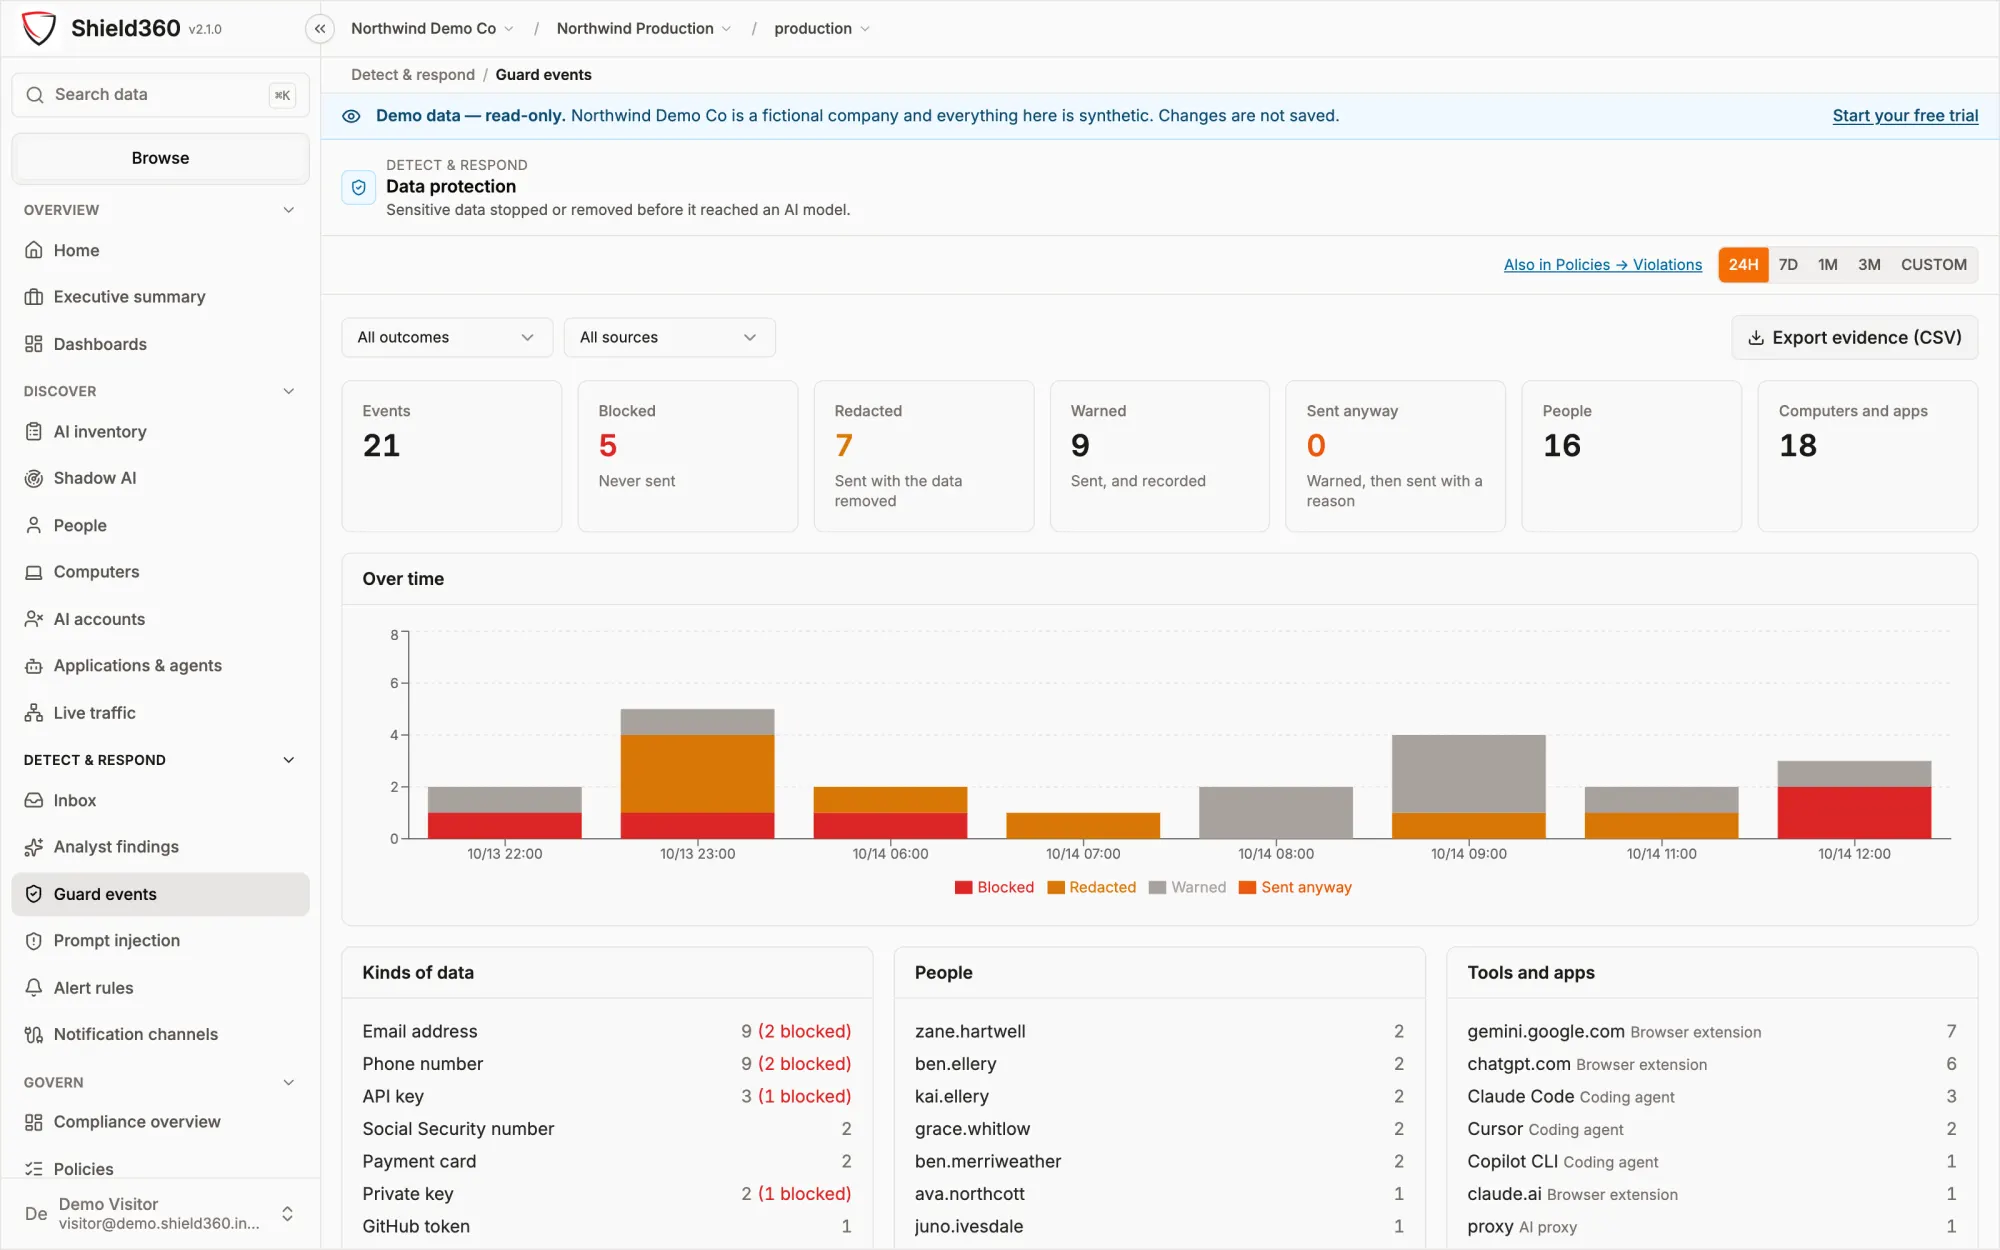The height and width of the screenshot is (1250, 2000).
Task: Open the Inbox in Detect & Respond
Action: (160, 800)
